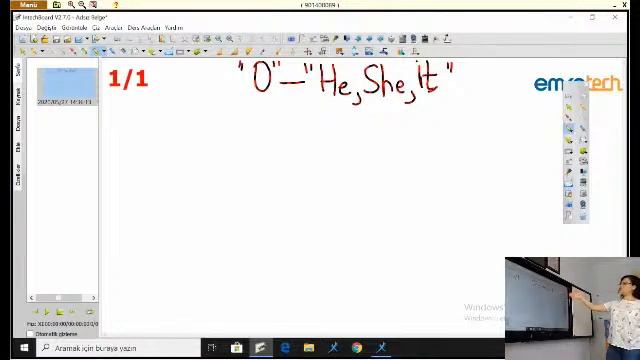The image size is (640, 360).
Task: Select the page thumbnail in side panel
Action: point(67,86)
